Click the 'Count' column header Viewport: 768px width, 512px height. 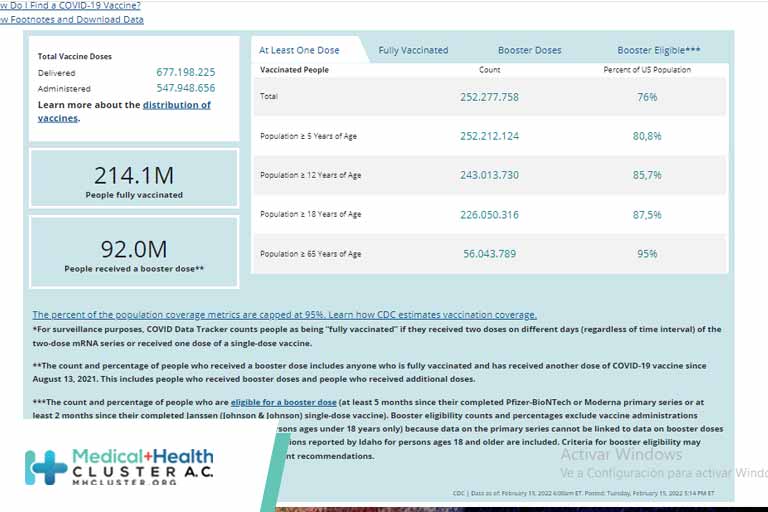[x=489, y=70]
